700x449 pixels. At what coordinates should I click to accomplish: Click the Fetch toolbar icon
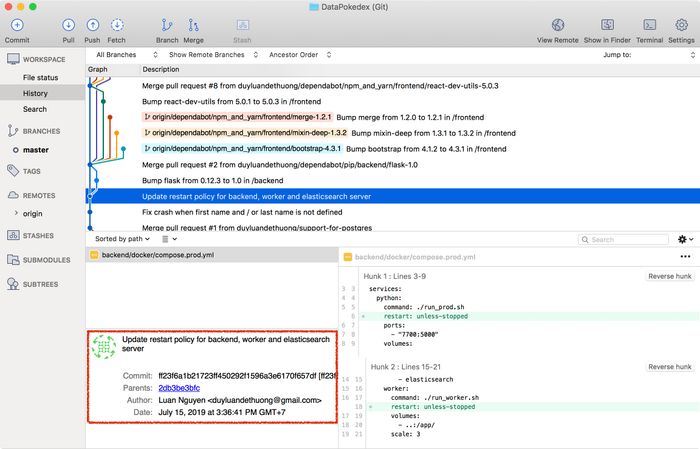[117, 25]
